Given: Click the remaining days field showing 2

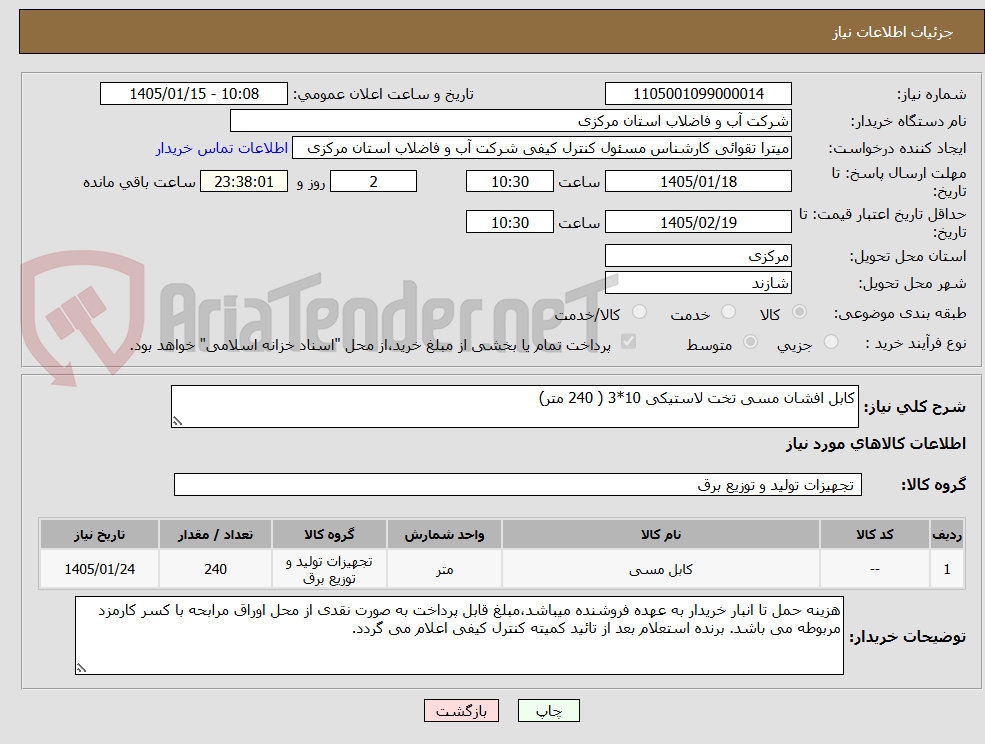Looking at the screenshot, I should 373,182.
